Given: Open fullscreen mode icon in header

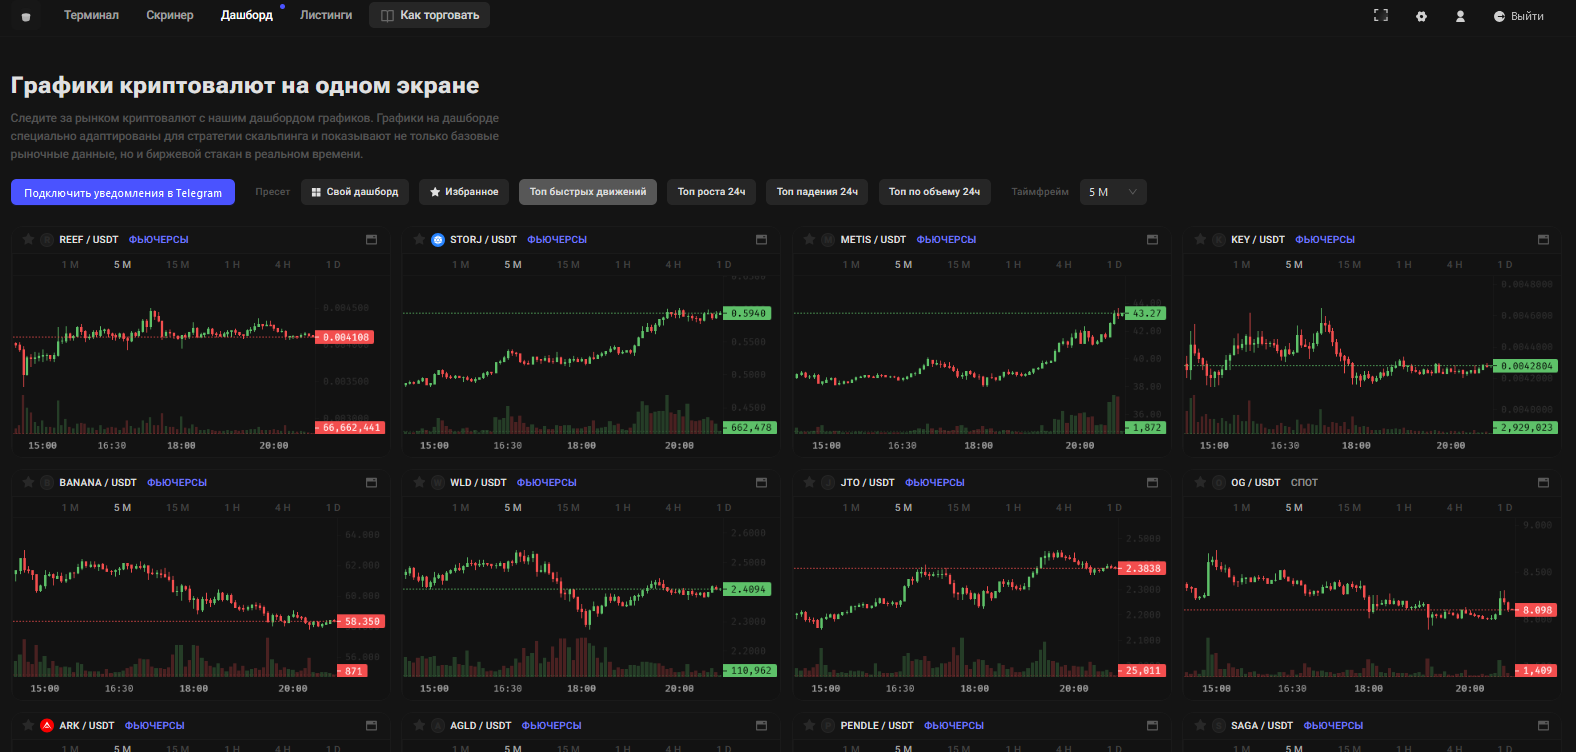Looking at the screenshot, I should [x=1381, y=15].
